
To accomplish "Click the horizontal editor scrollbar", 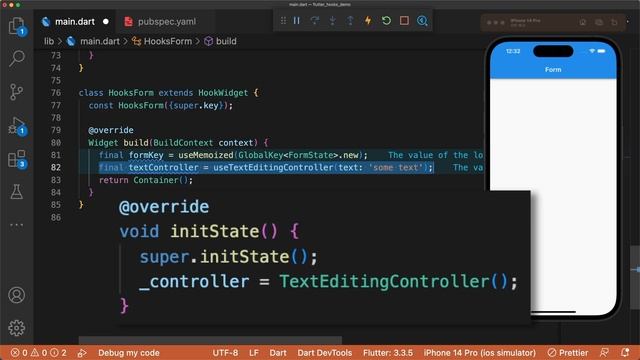I will [210, 340].
